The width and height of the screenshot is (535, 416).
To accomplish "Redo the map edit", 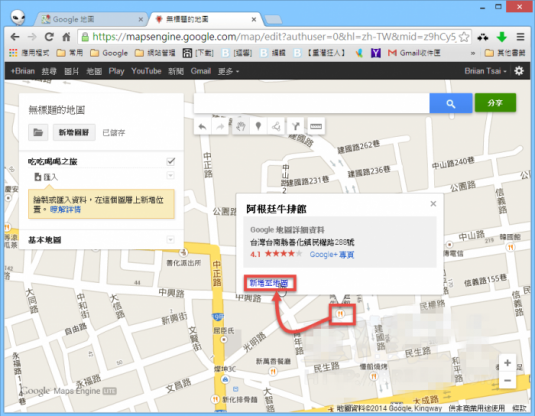I will 220,127.
